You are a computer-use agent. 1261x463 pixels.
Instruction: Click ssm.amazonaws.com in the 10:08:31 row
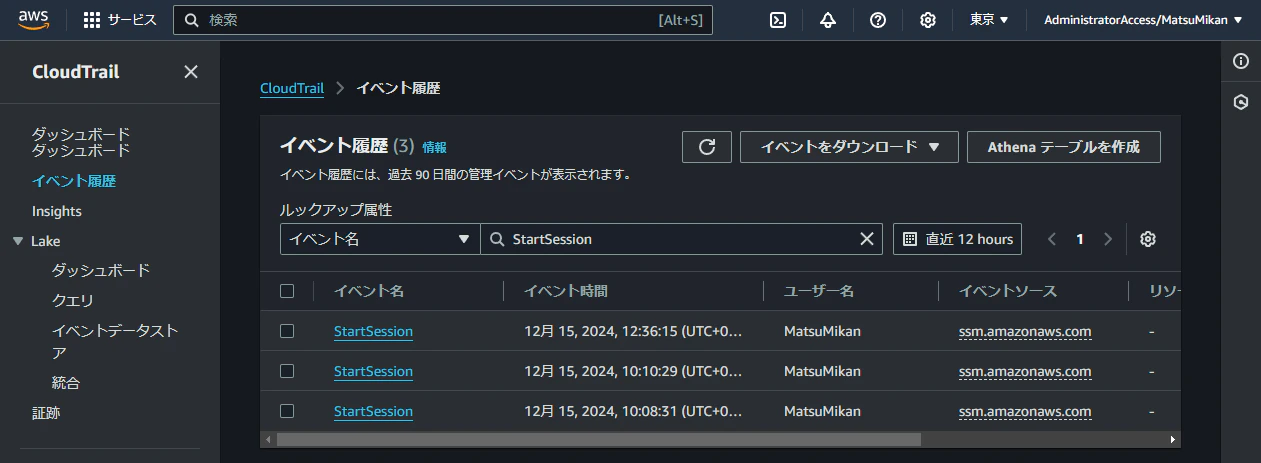click(1025, 411)
